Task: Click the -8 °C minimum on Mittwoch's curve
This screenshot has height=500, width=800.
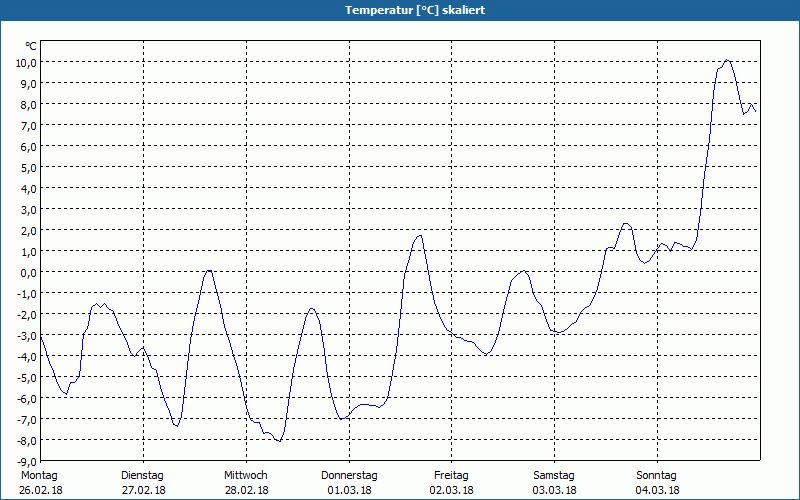Action: pos(279,441)
